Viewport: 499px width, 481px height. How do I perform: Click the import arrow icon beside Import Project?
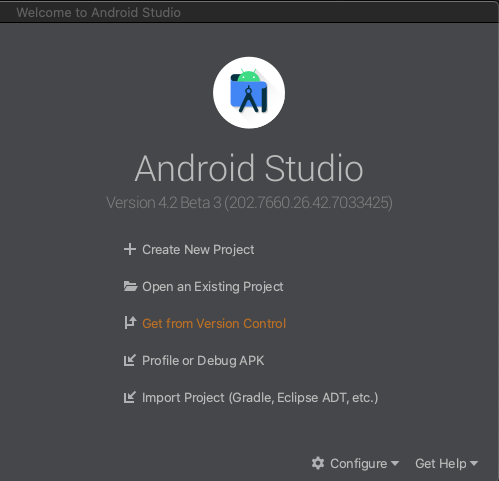coord(130,397)
